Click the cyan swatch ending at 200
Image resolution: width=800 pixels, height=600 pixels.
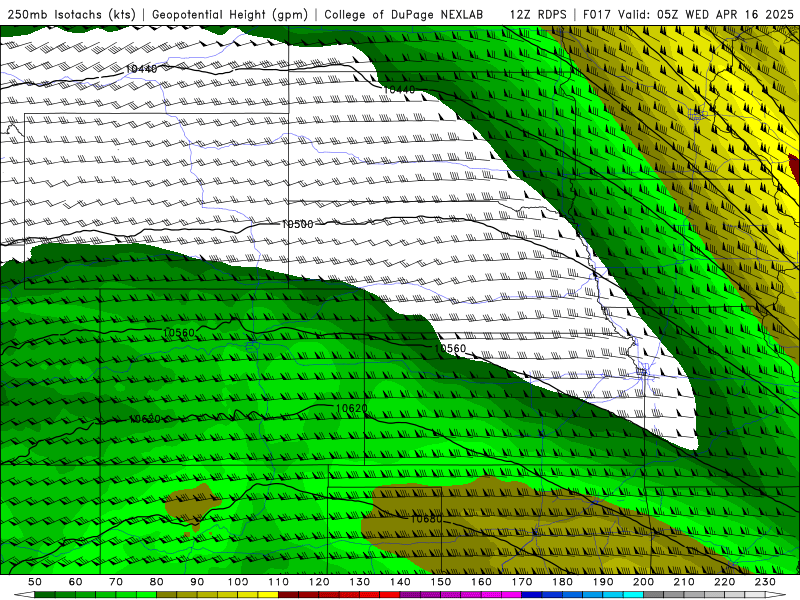(634, 595)
